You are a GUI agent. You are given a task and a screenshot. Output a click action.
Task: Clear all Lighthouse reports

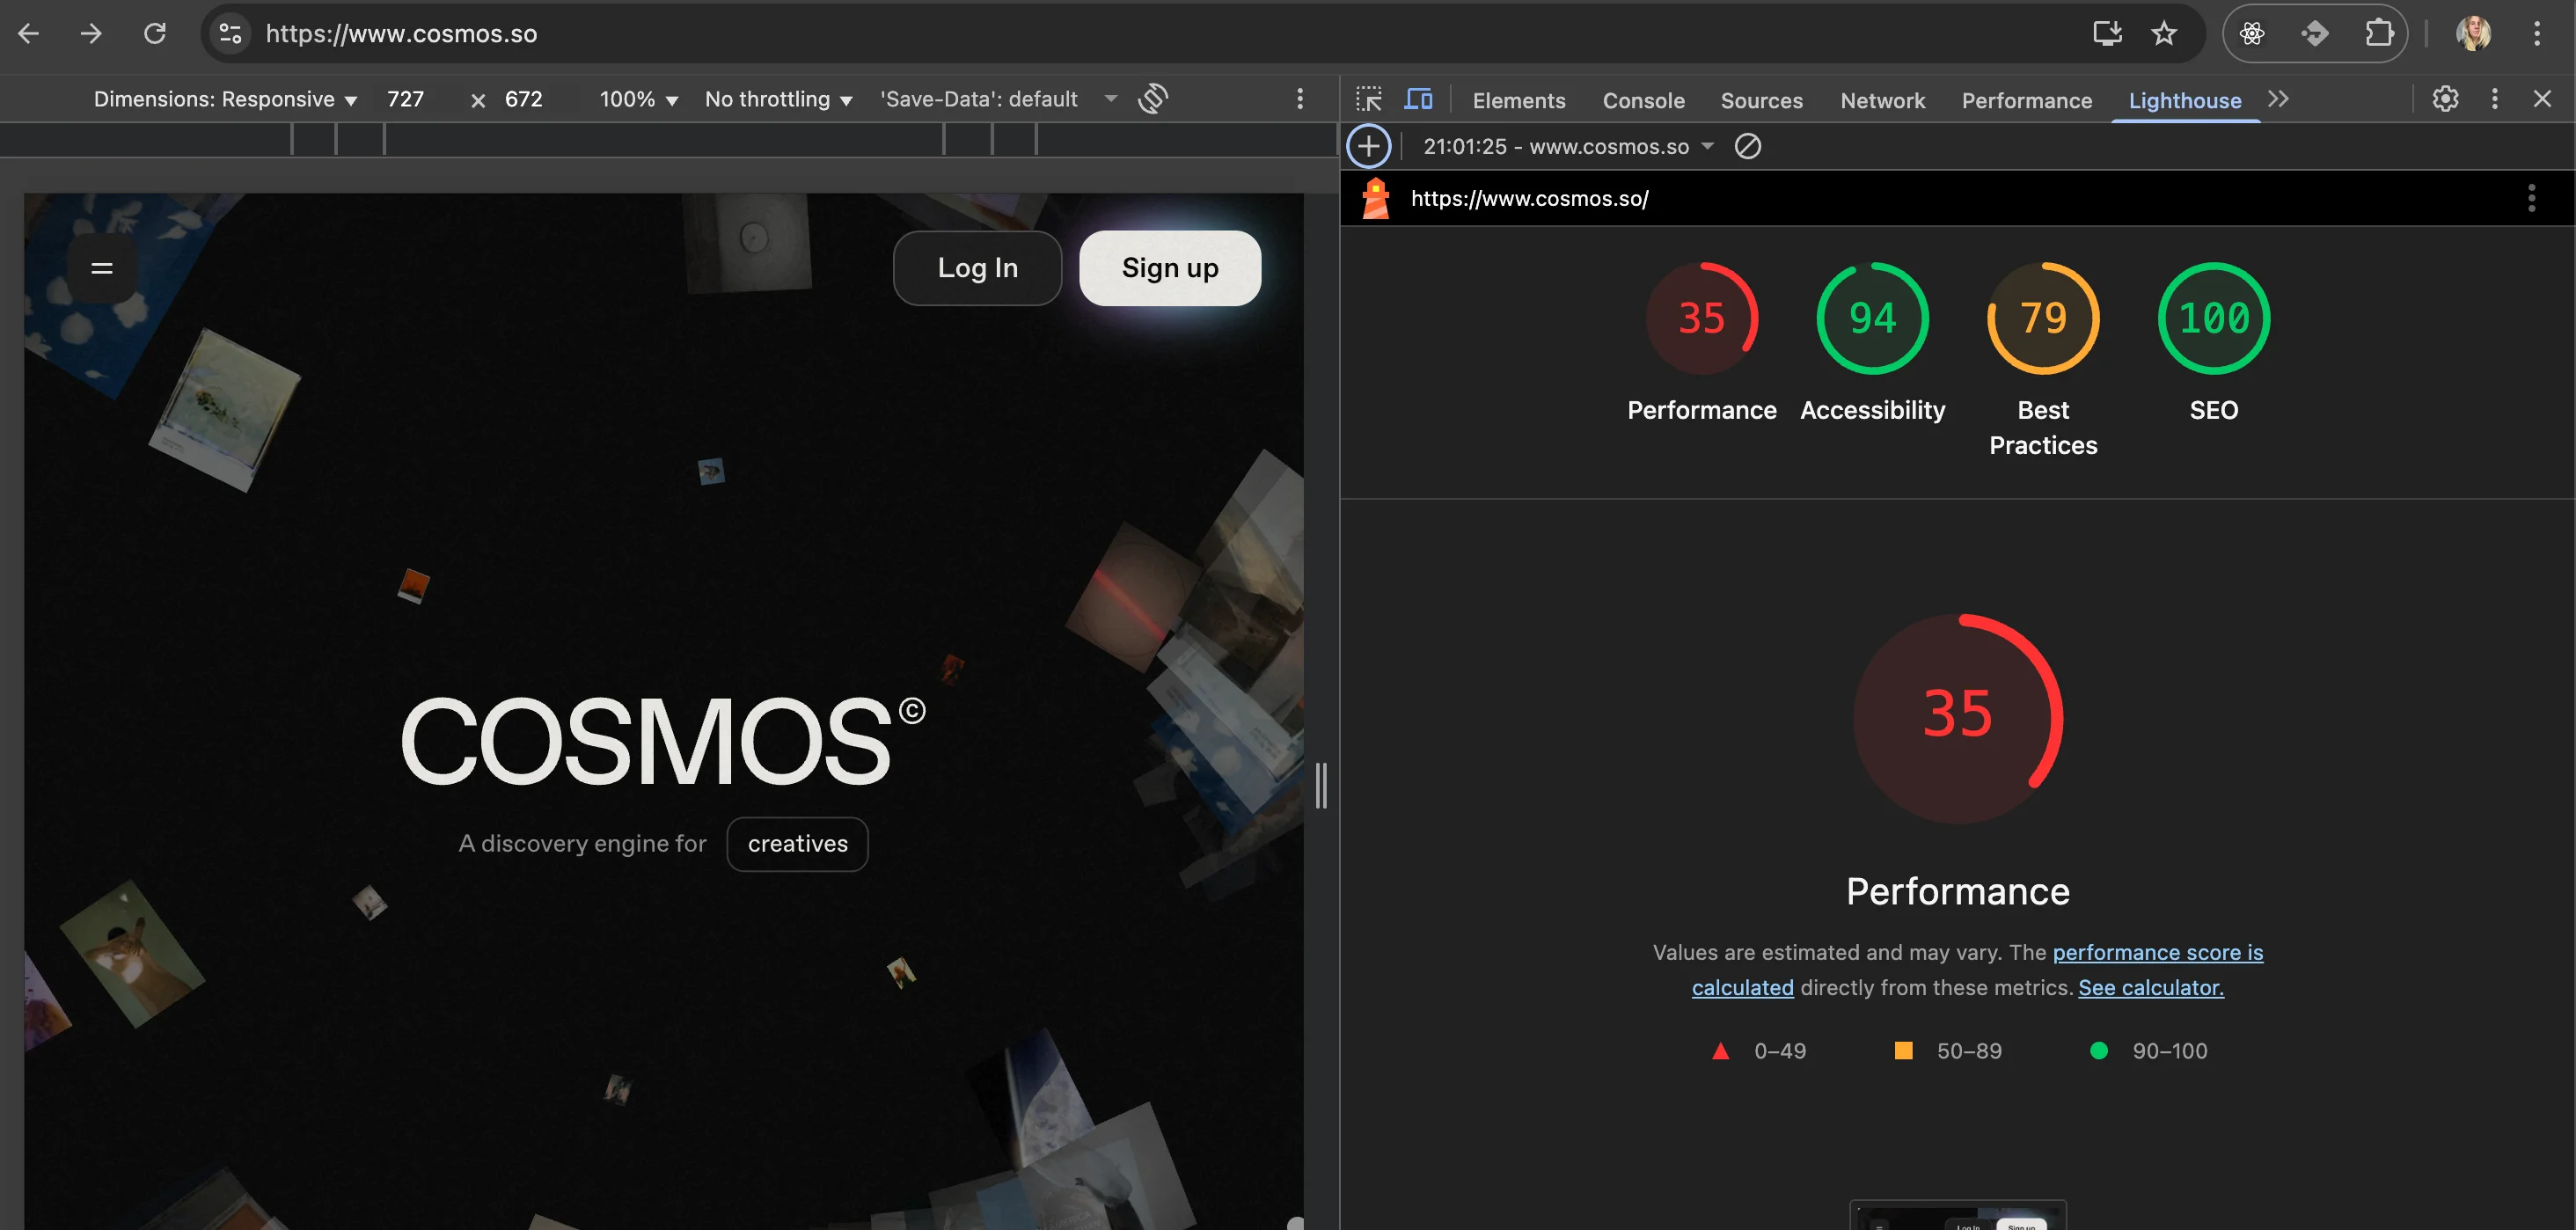pyautogui.click(x=1747, y=147)
